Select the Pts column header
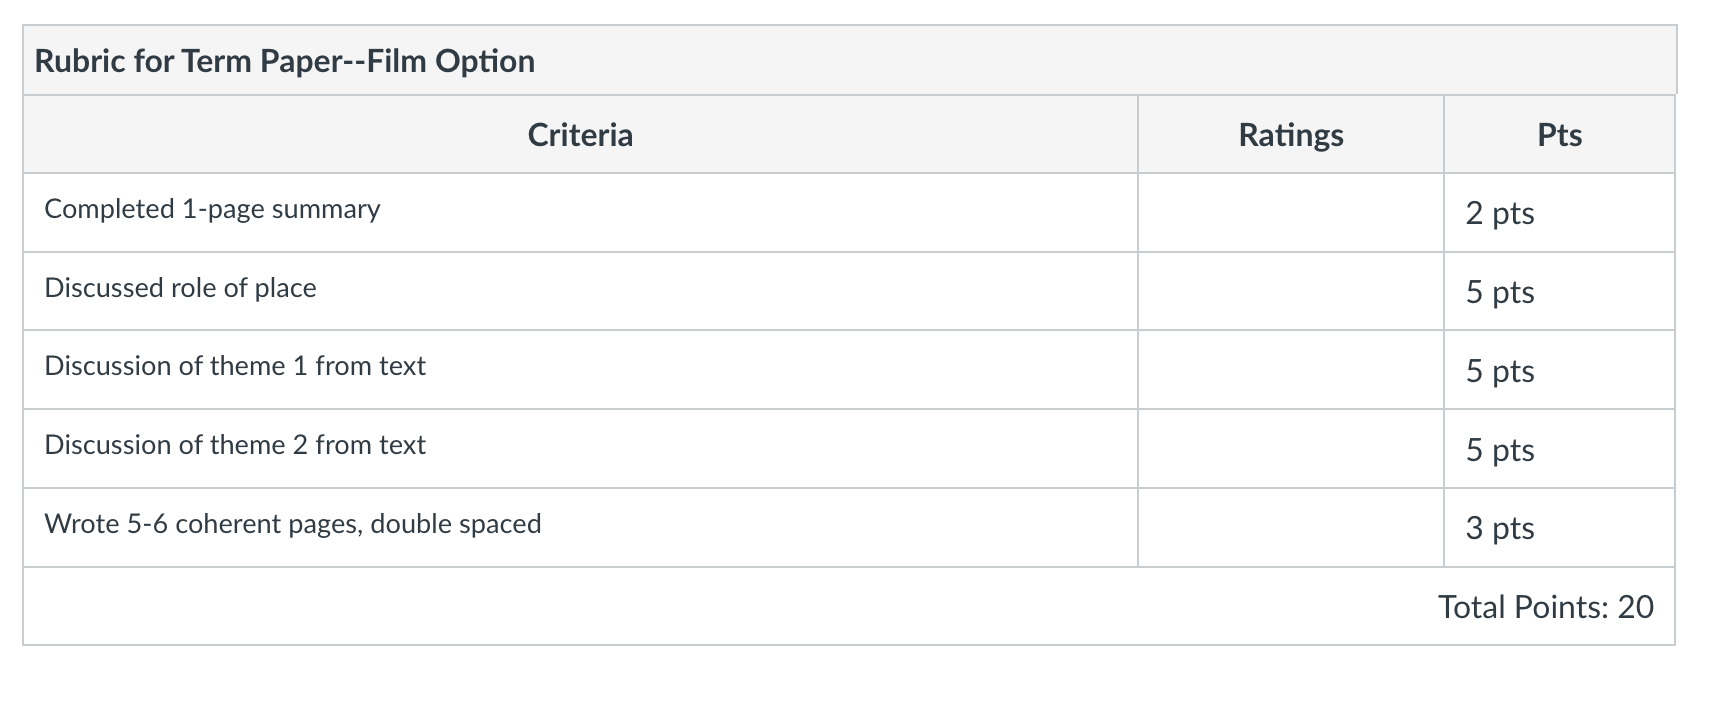 (x=1559, y=135)
